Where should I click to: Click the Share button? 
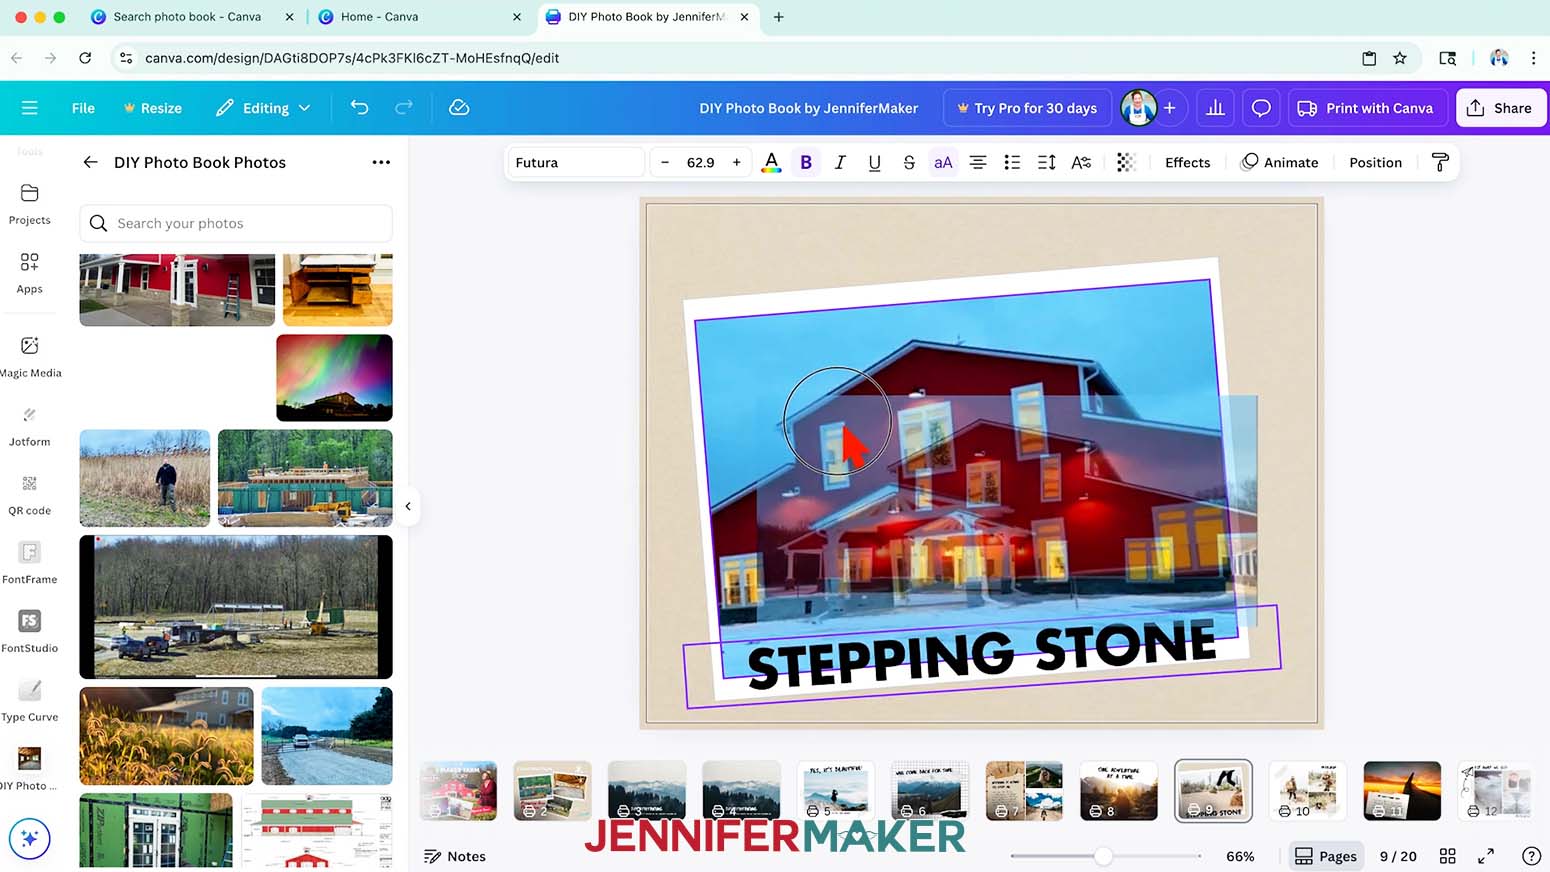(1500, 108)
